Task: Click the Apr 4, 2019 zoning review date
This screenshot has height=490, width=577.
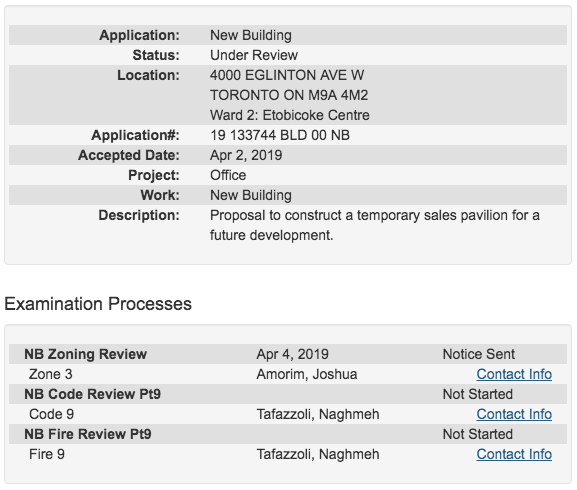Action: click(293, 354)
